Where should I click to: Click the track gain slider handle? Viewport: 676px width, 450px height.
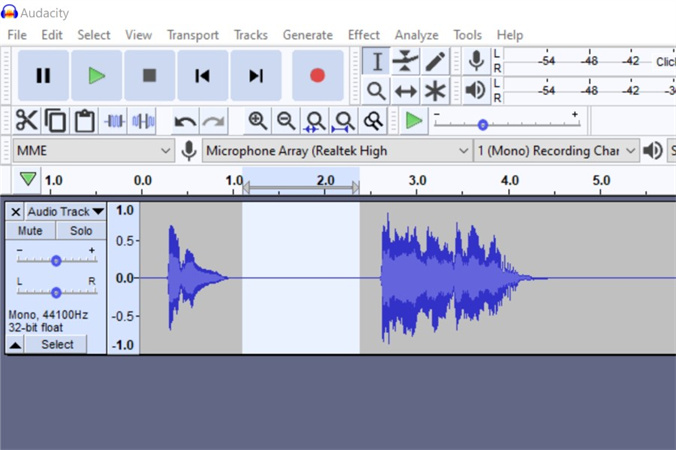pos(56,260)
